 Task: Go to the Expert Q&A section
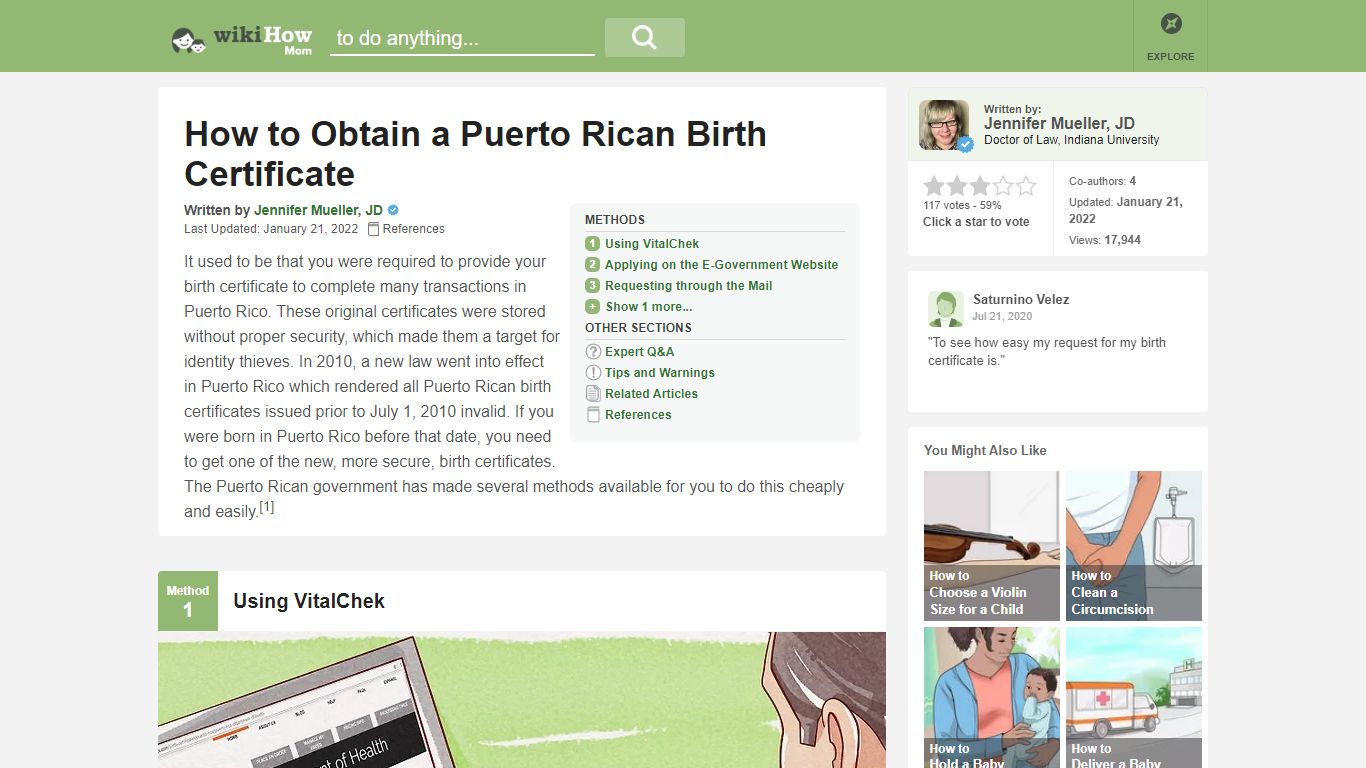click(639, 352)
